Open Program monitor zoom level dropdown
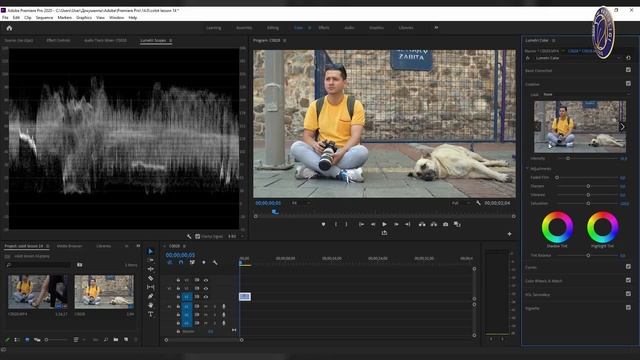Screen dimensions: 640x360 (300, 203)
